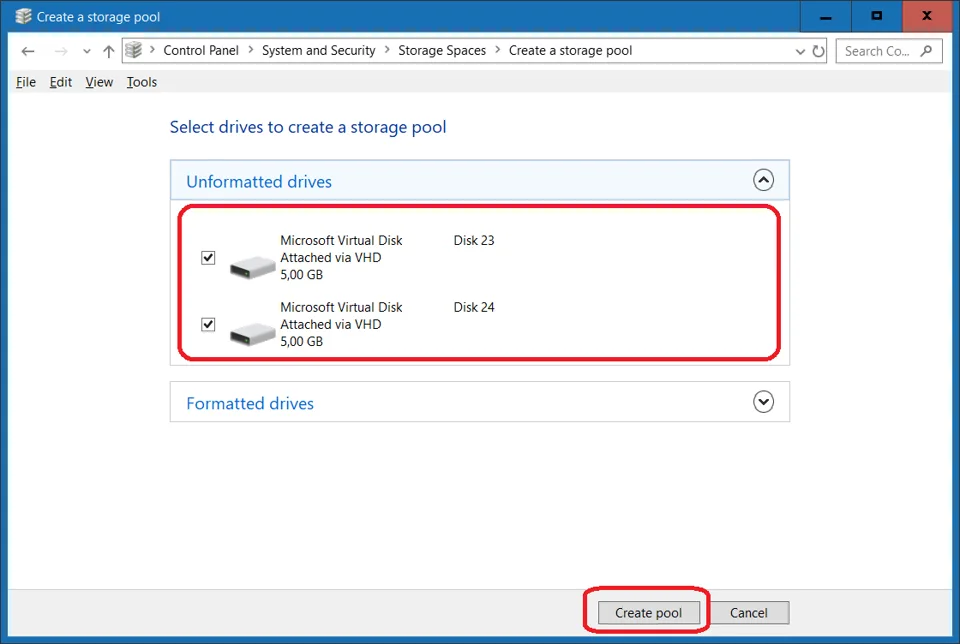
Task: Click the Storage Spaces icon in address bar
Action: click(133, 50)
